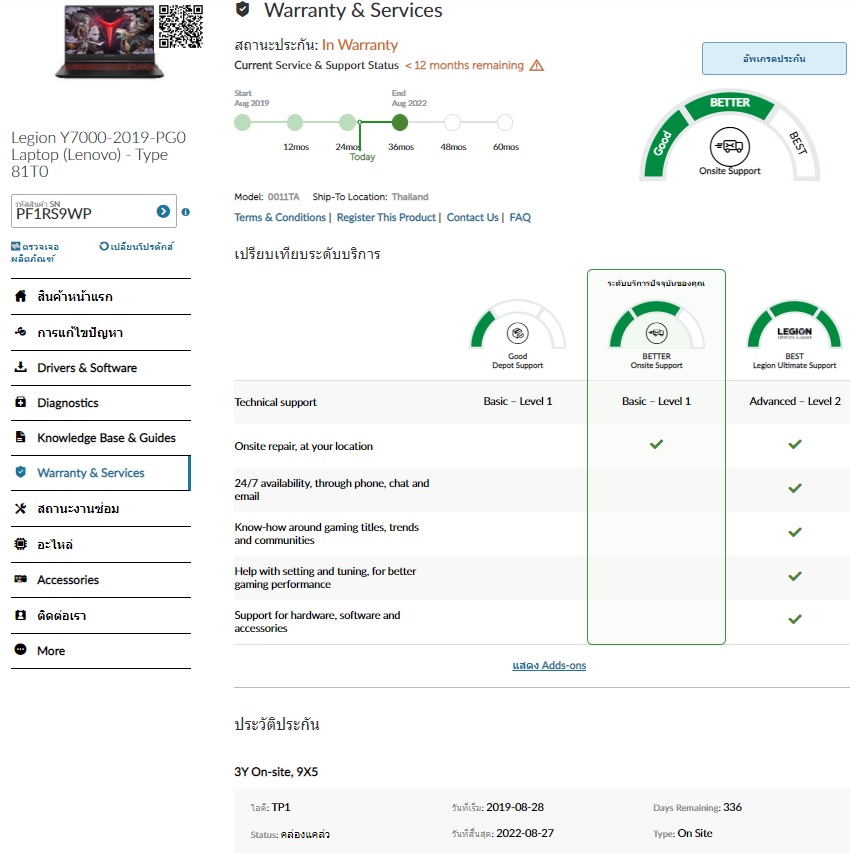
Task: Open the อะไหล่ parts page
Action: click(x=101, y=545)
